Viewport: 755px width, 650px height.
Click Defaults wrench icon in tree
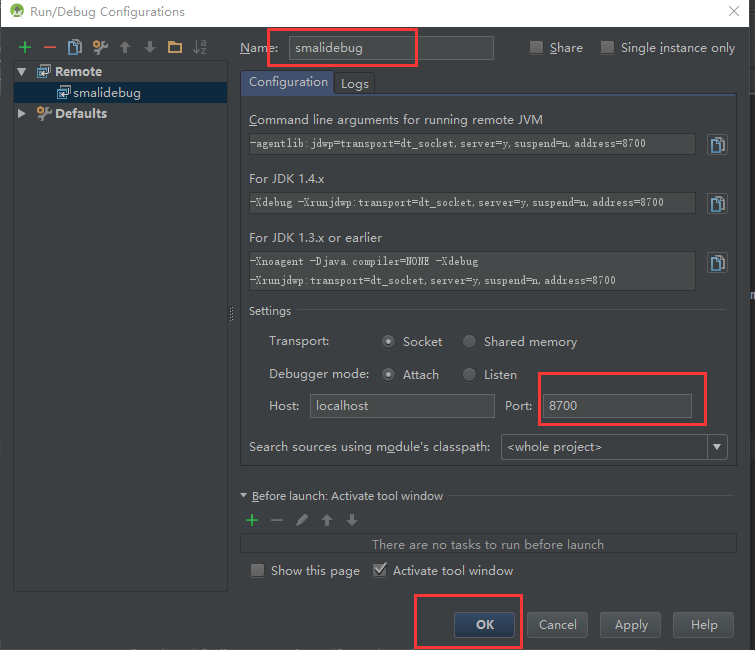coord(44,114)
